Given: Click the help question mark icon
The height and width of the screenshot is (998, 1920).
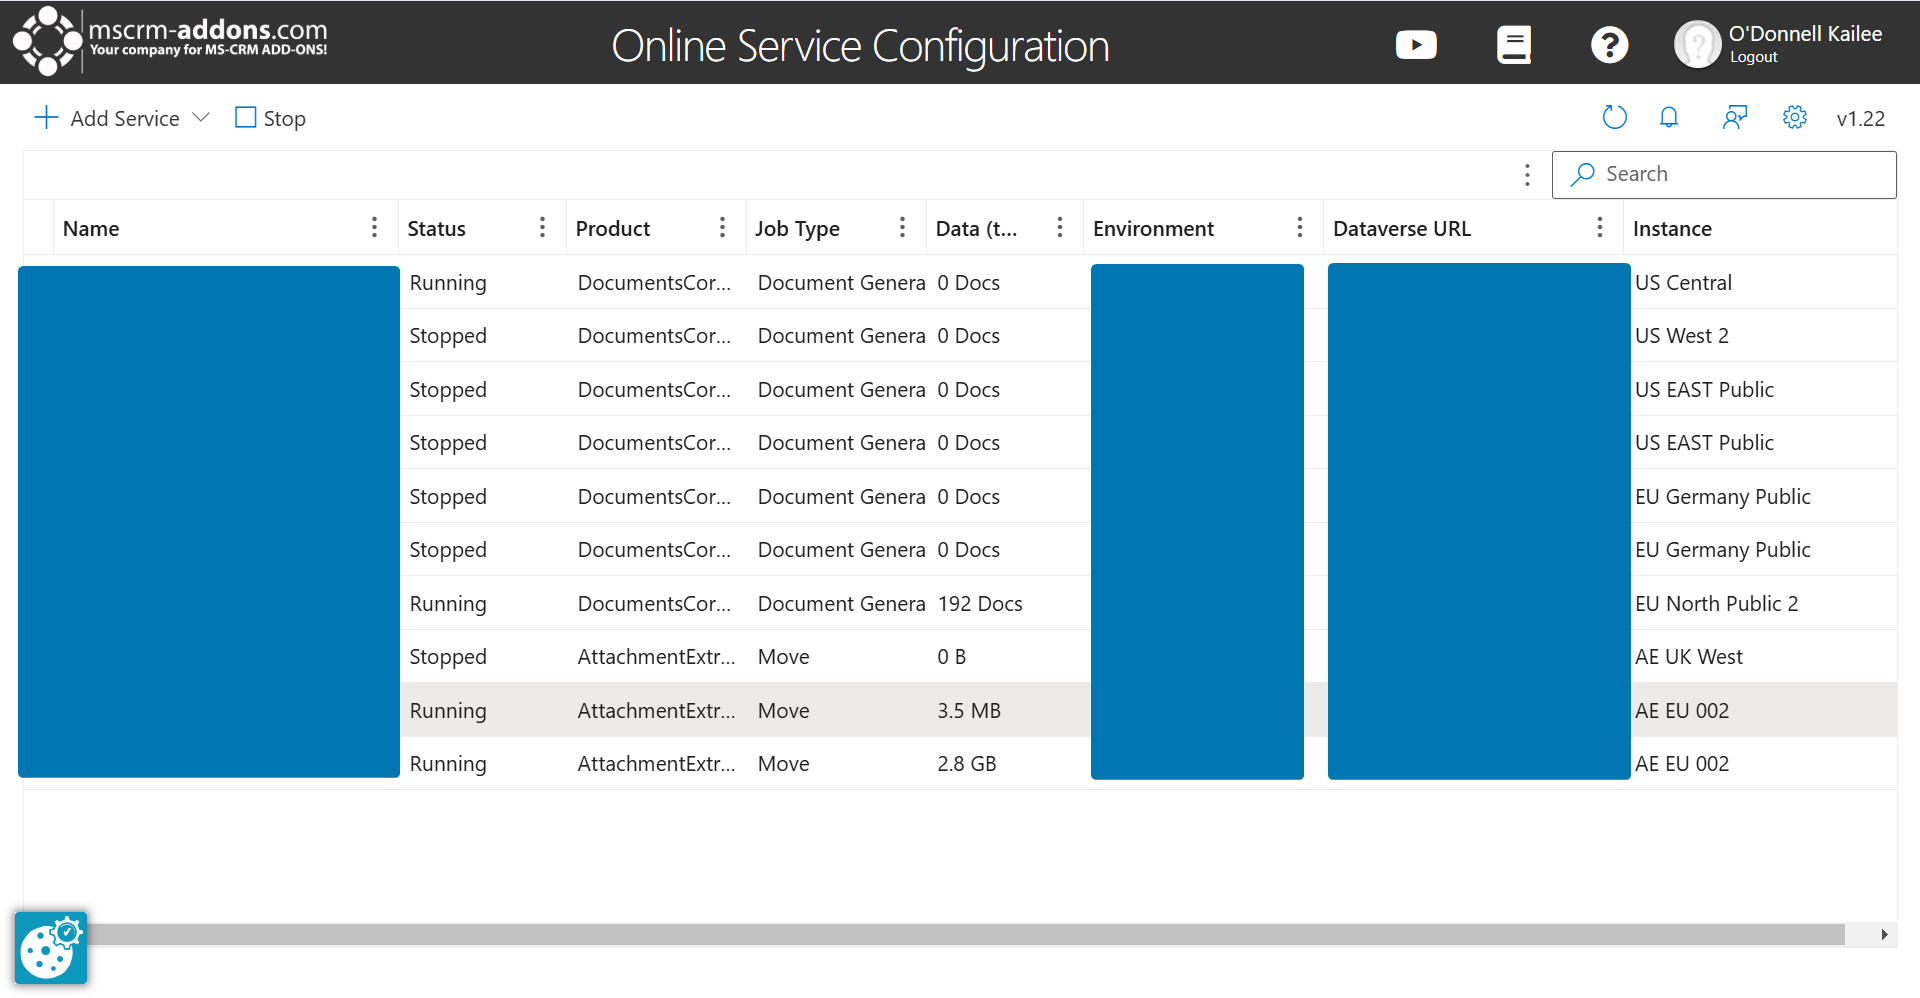Looking at the screenshot, I should pyautogui.click(x=1609, y=45).
